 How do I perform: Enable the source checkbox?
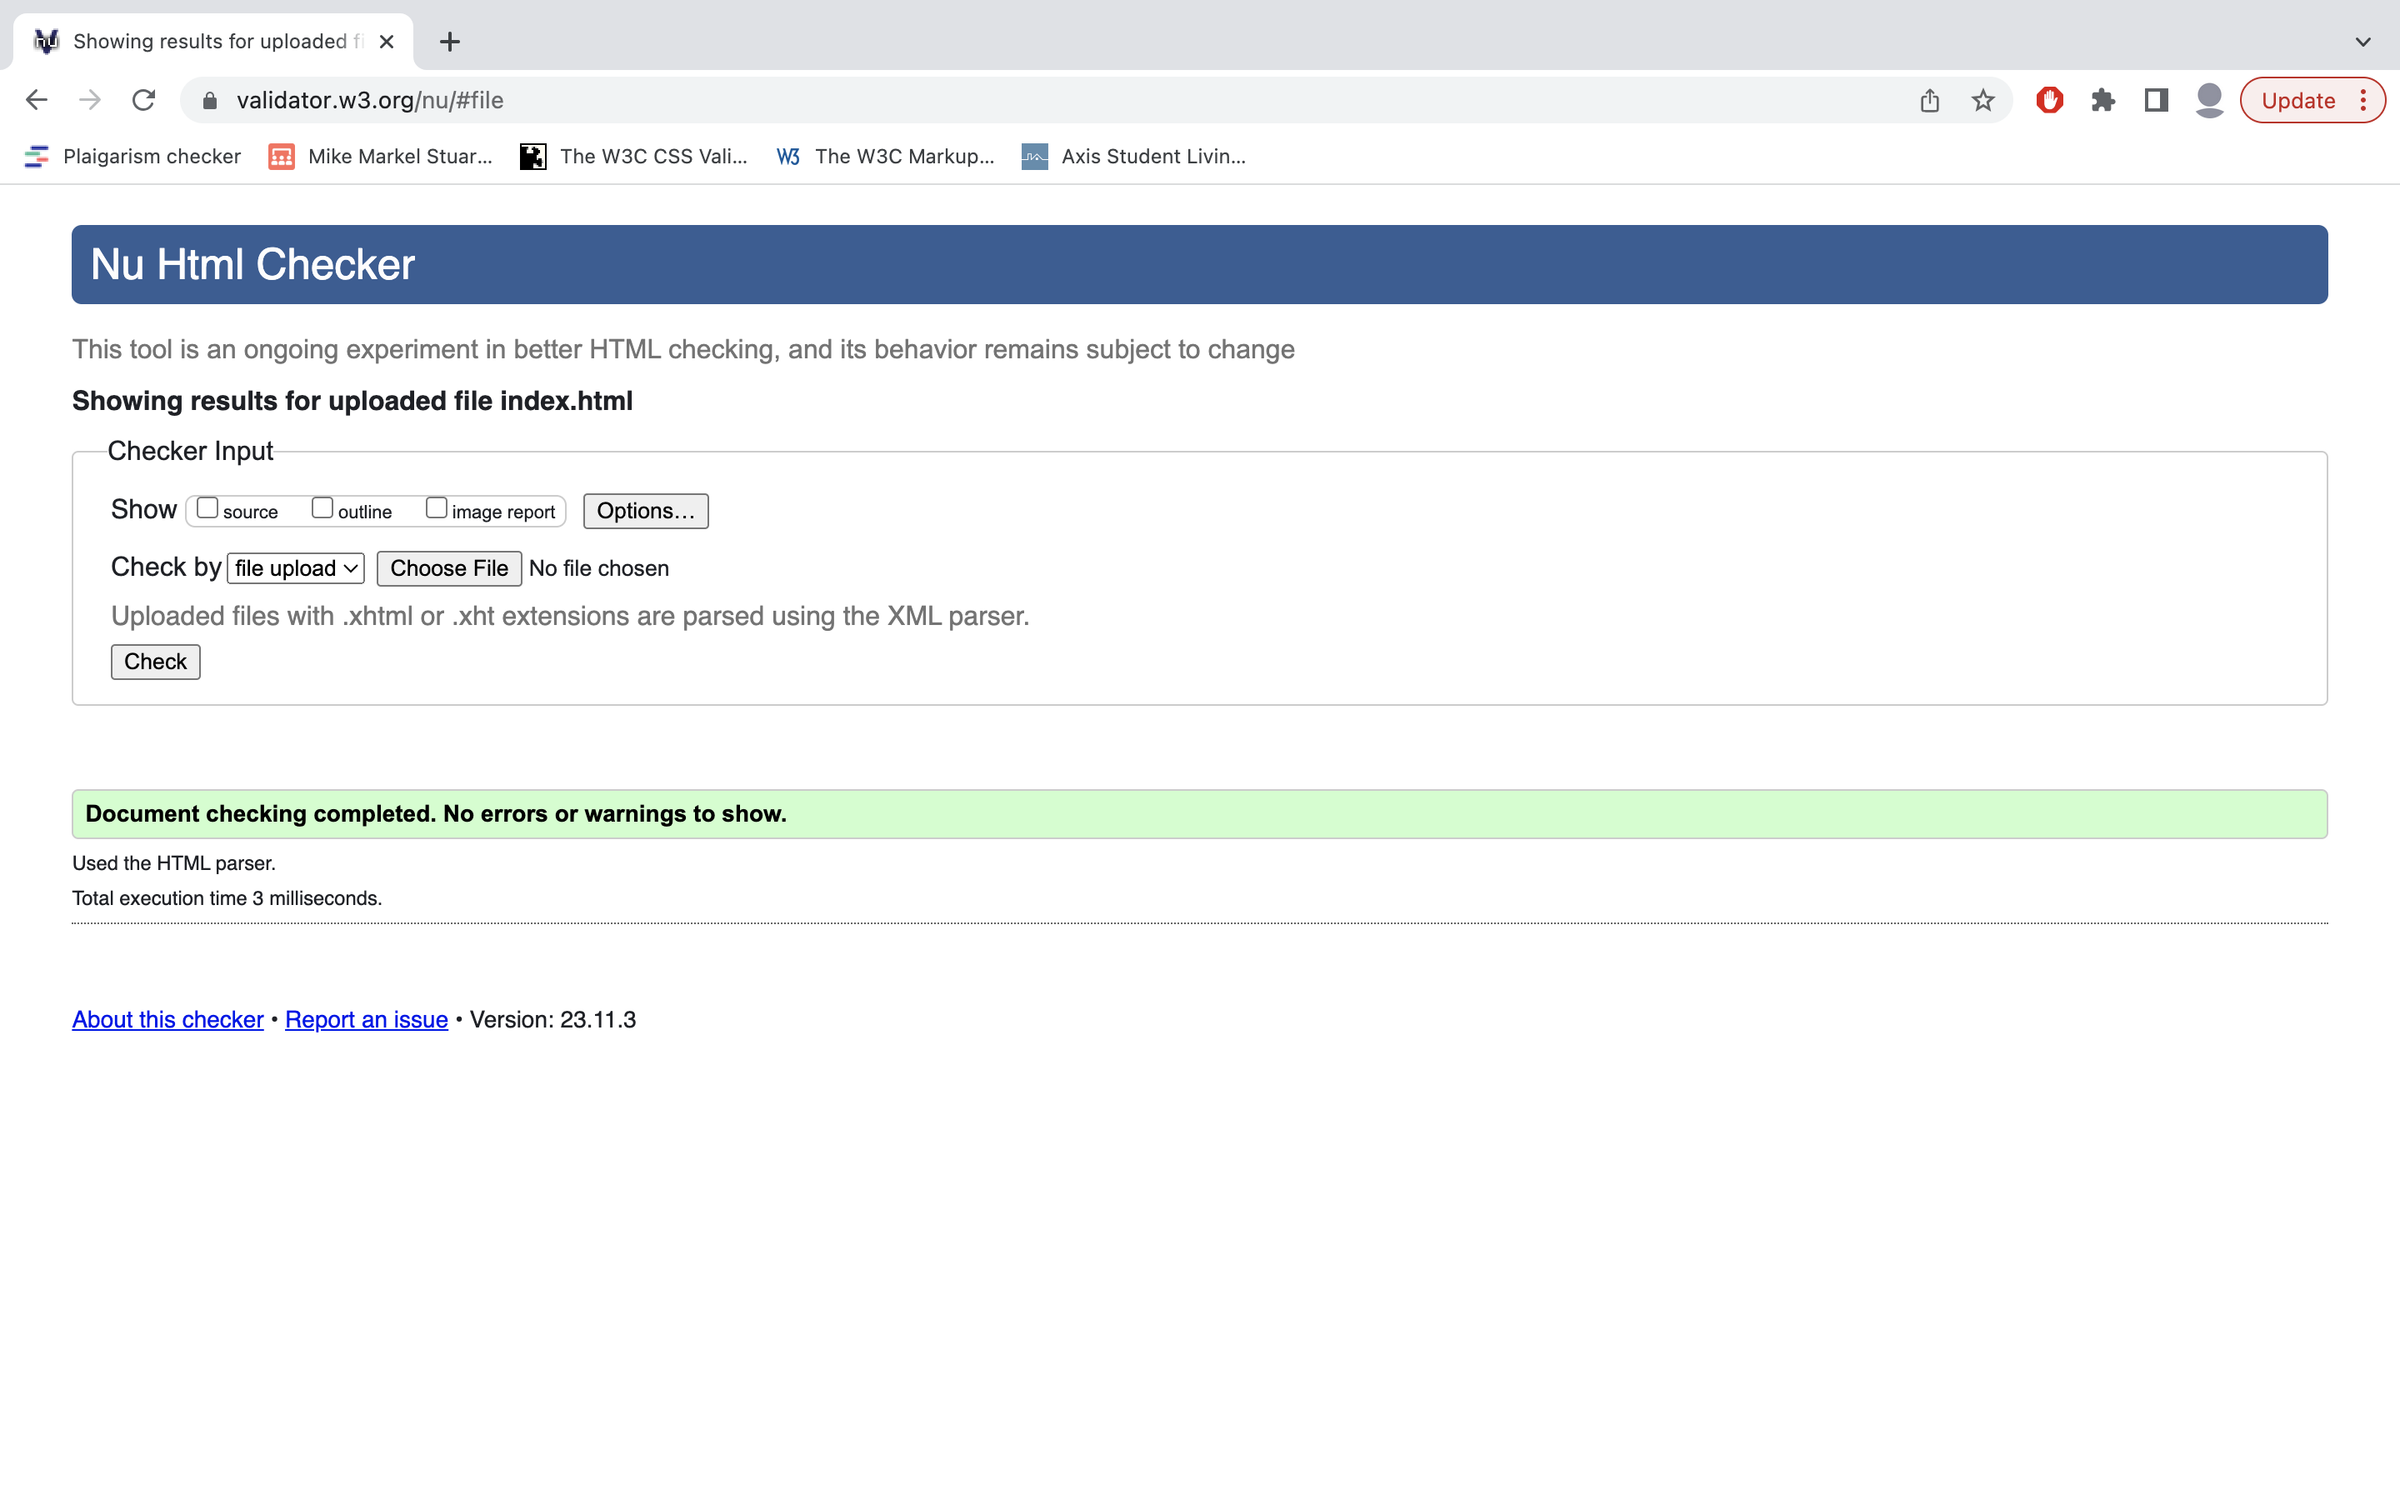coord(207,508)
